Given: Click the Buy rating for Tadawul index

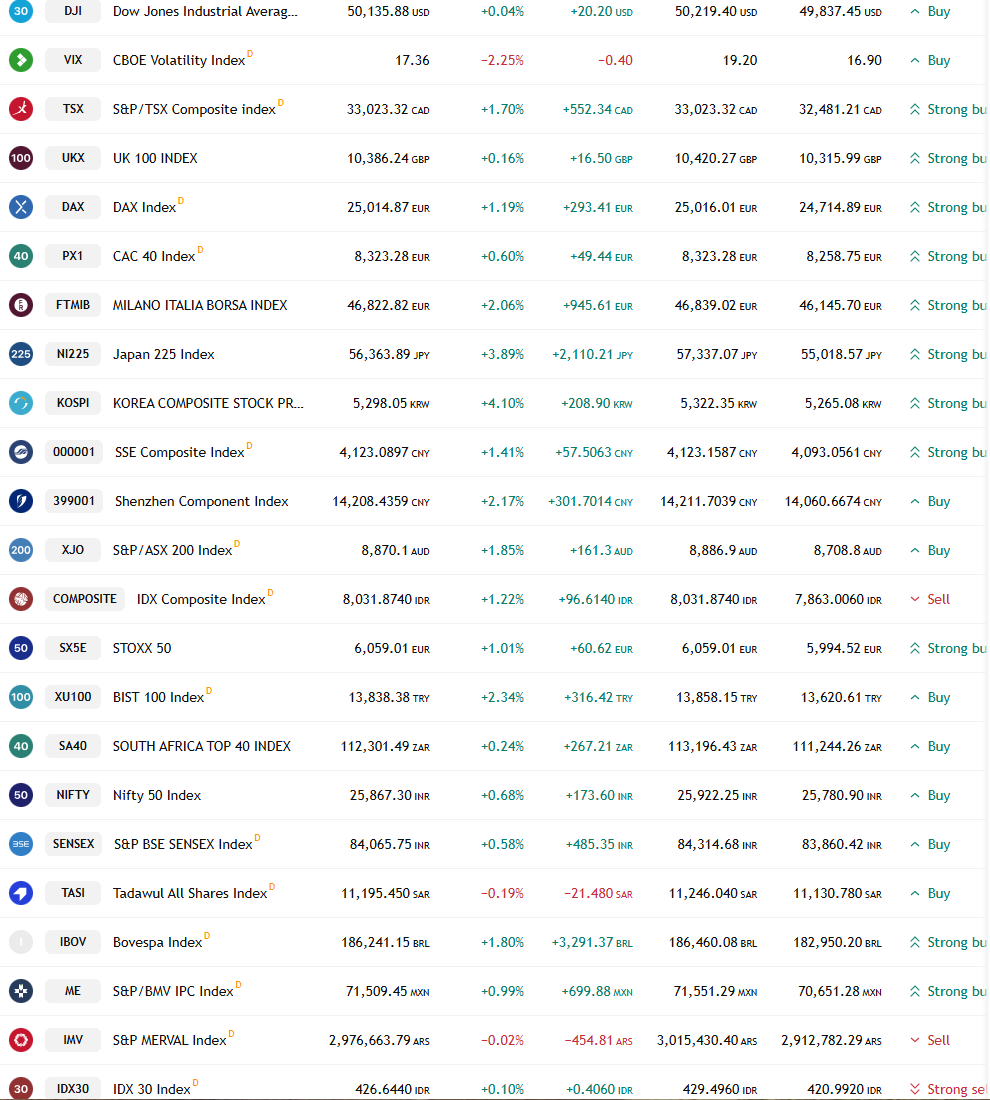Looking at the screenshot, I should tap(930, 894).
